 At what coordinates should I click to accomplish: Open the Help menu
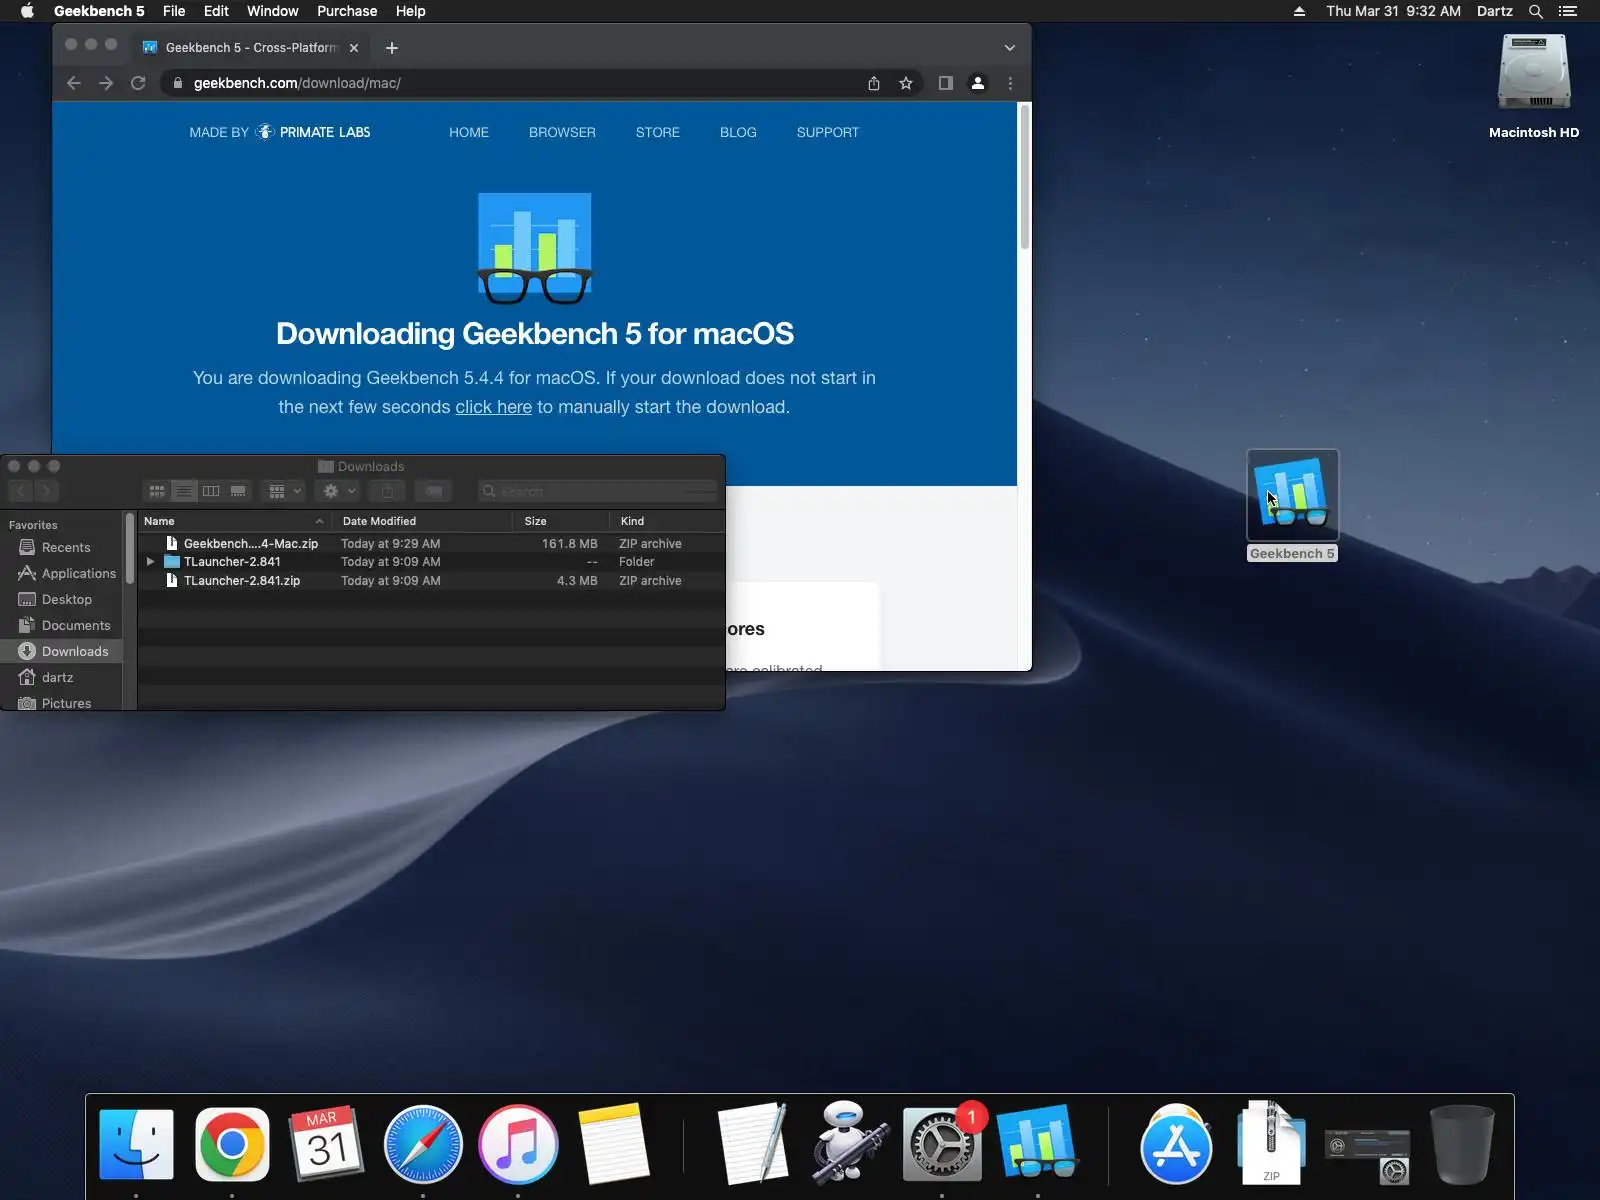point(410,11)
